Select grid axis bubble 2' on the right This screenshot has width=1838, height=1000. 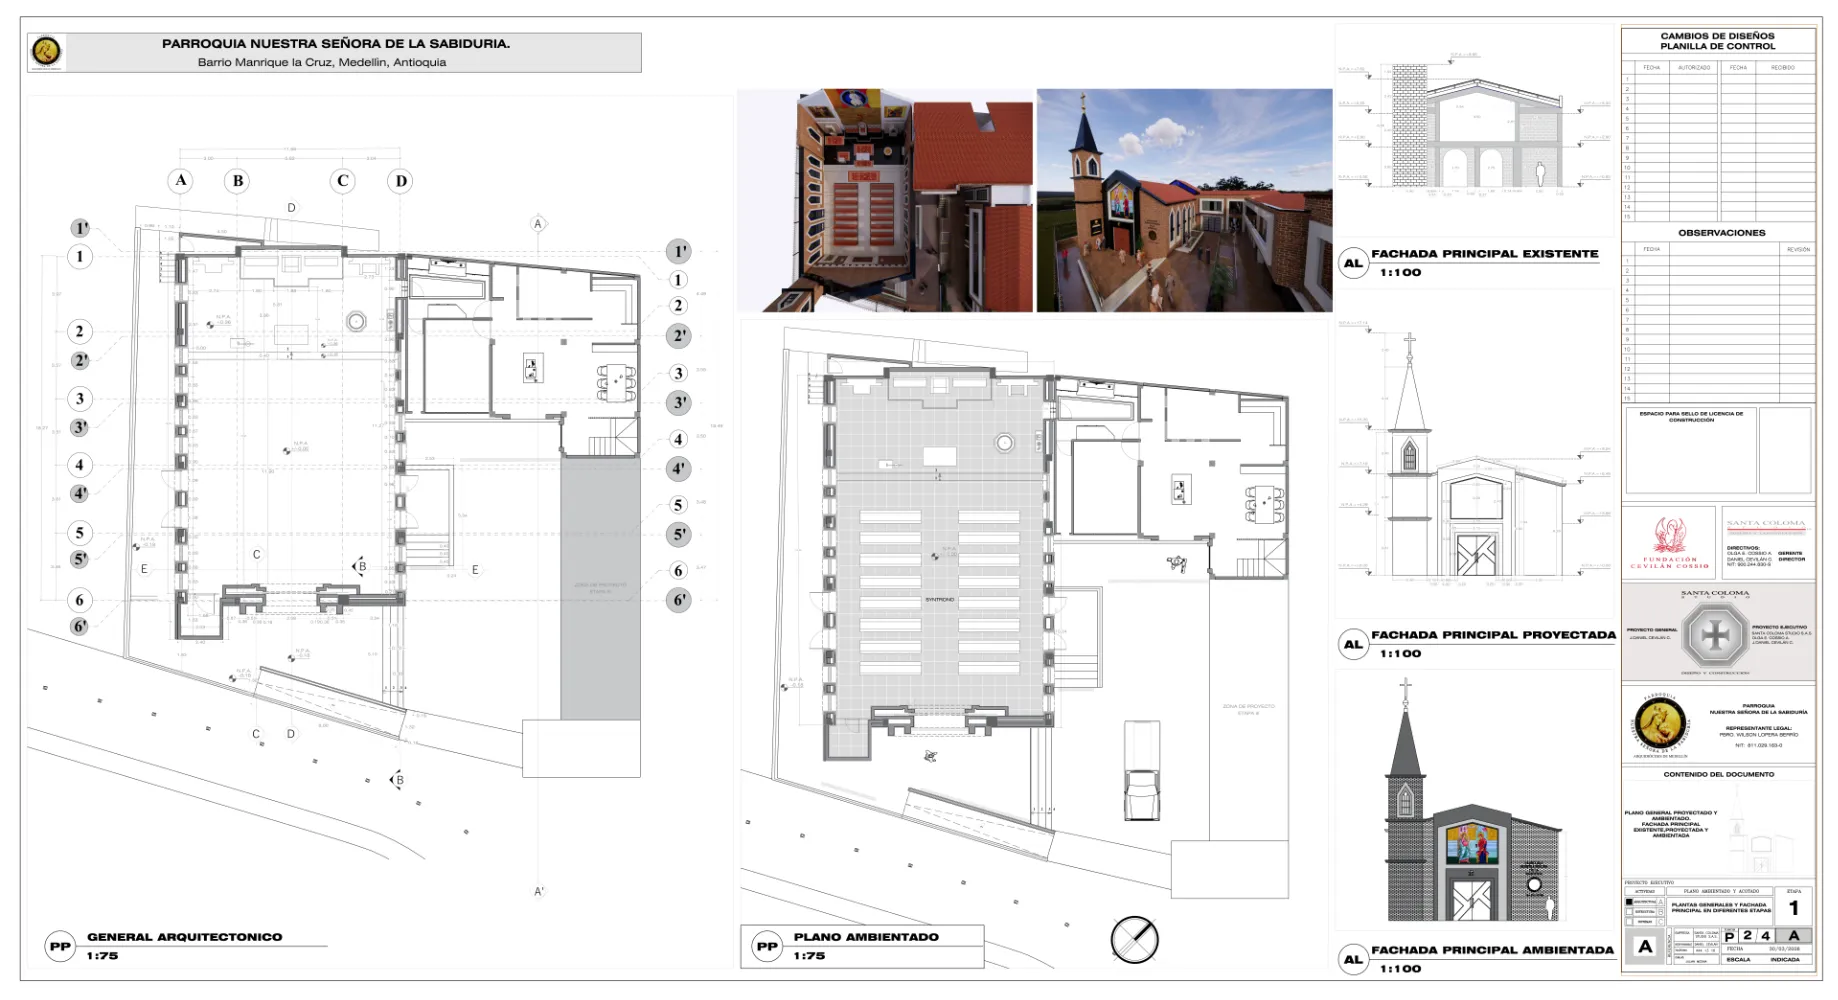pos(679,336)
